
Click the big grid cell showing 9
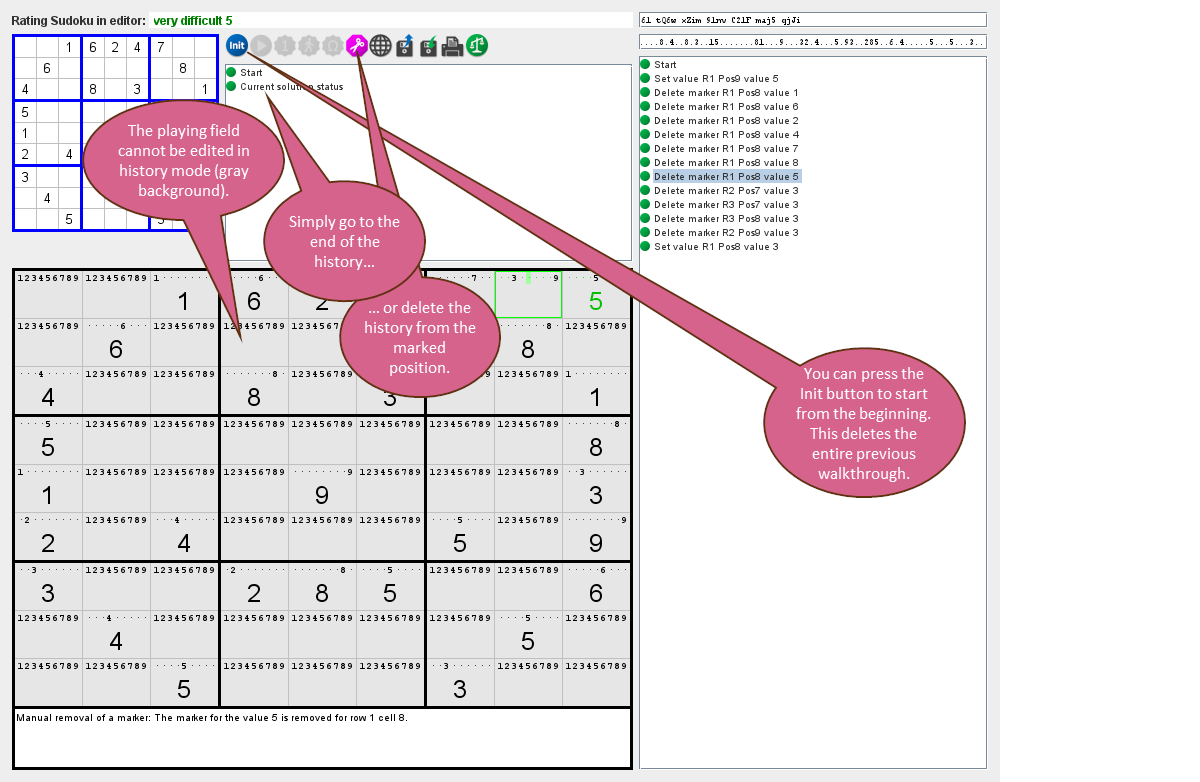[322, 490]
